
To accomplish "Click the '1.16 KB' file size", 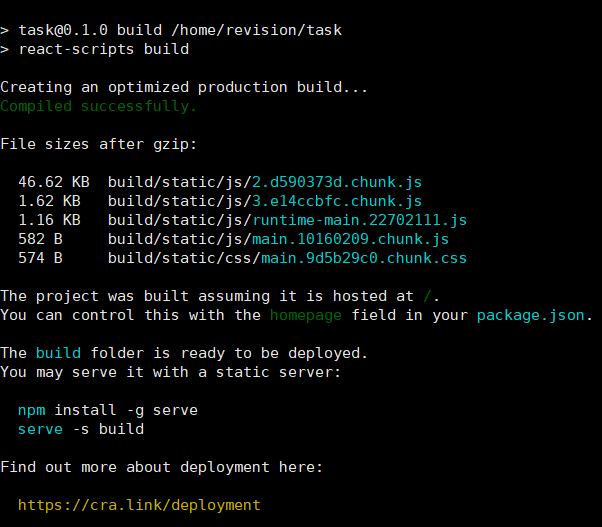I will pyautogui.click(x=49, y=220).
